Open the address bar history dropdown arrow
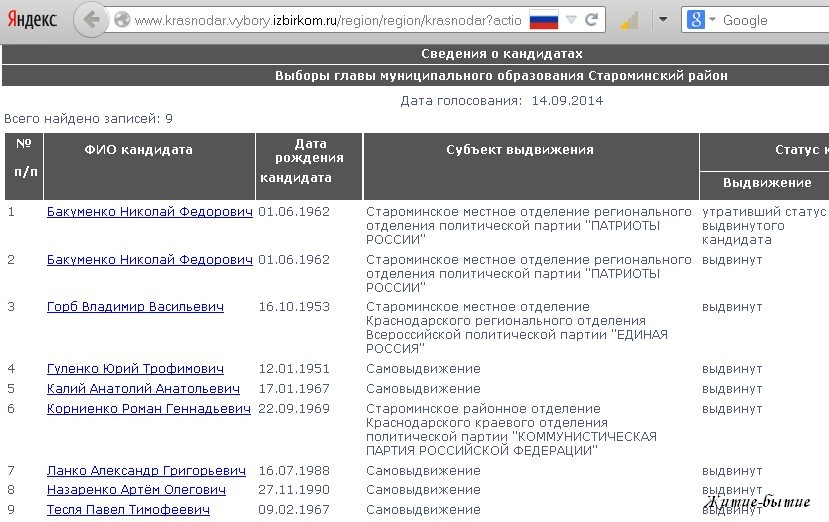 click(x=571, y=20)
